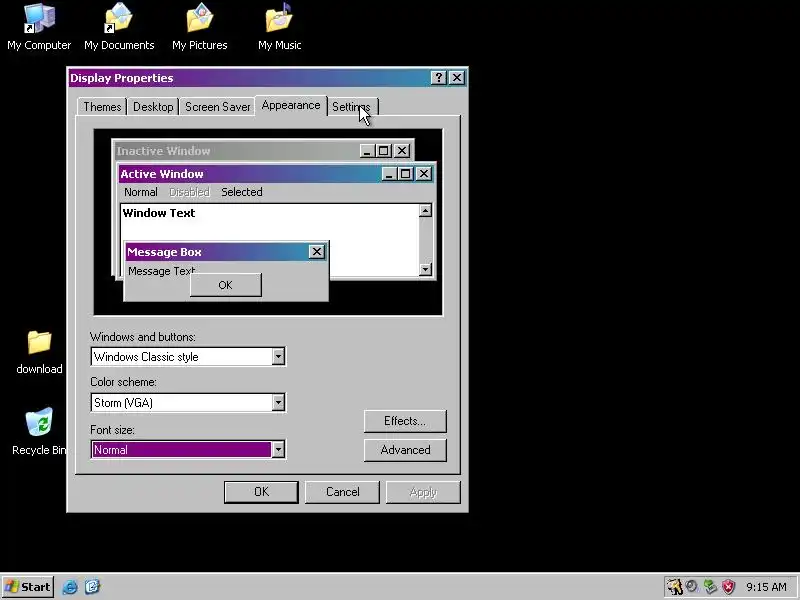Screen dimensions: 800x600
Task: Open the Settings tab
Action: pos(352,107)
